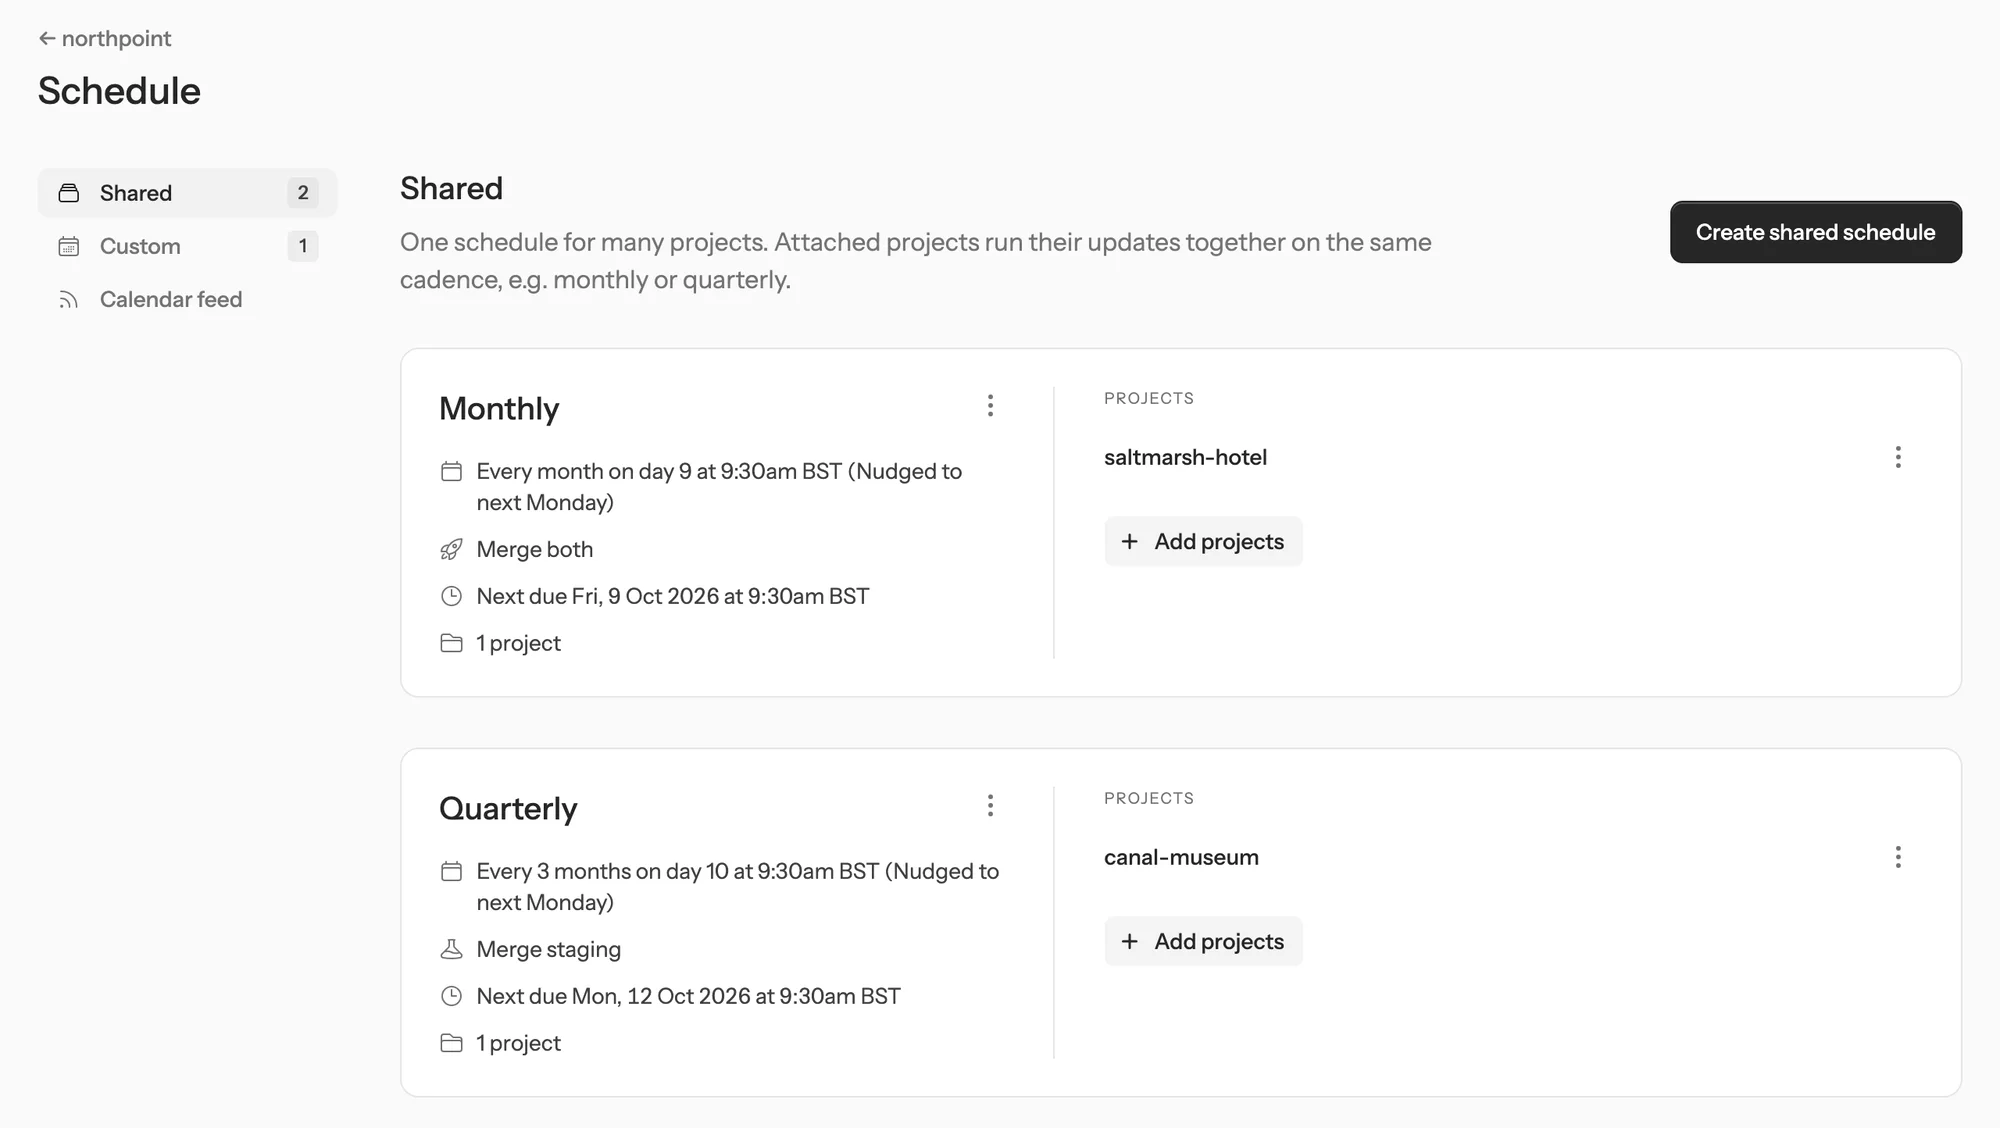
Task: Open the Custom schedules tab
Action: click(187, 246)
